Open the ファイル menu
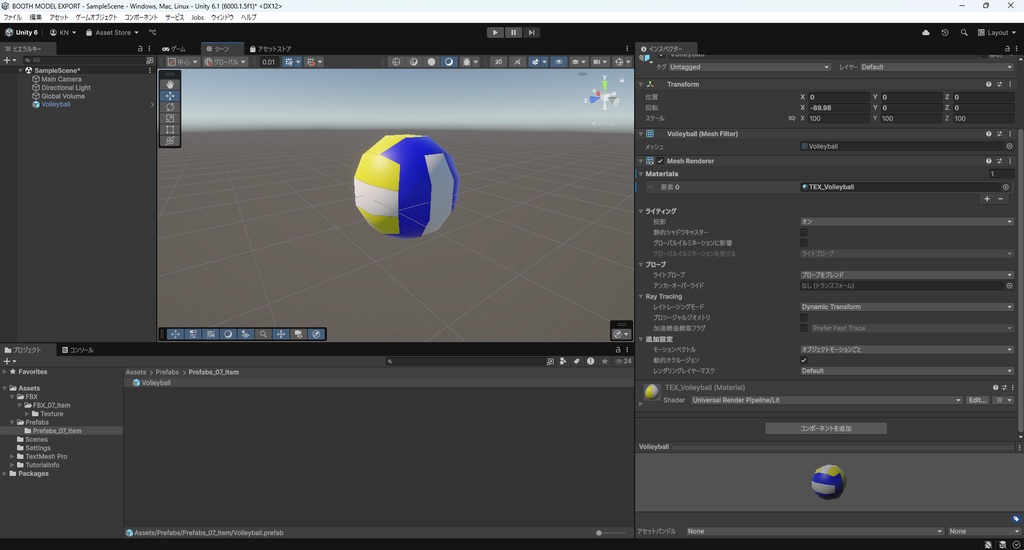 click(x=12, y=17)
